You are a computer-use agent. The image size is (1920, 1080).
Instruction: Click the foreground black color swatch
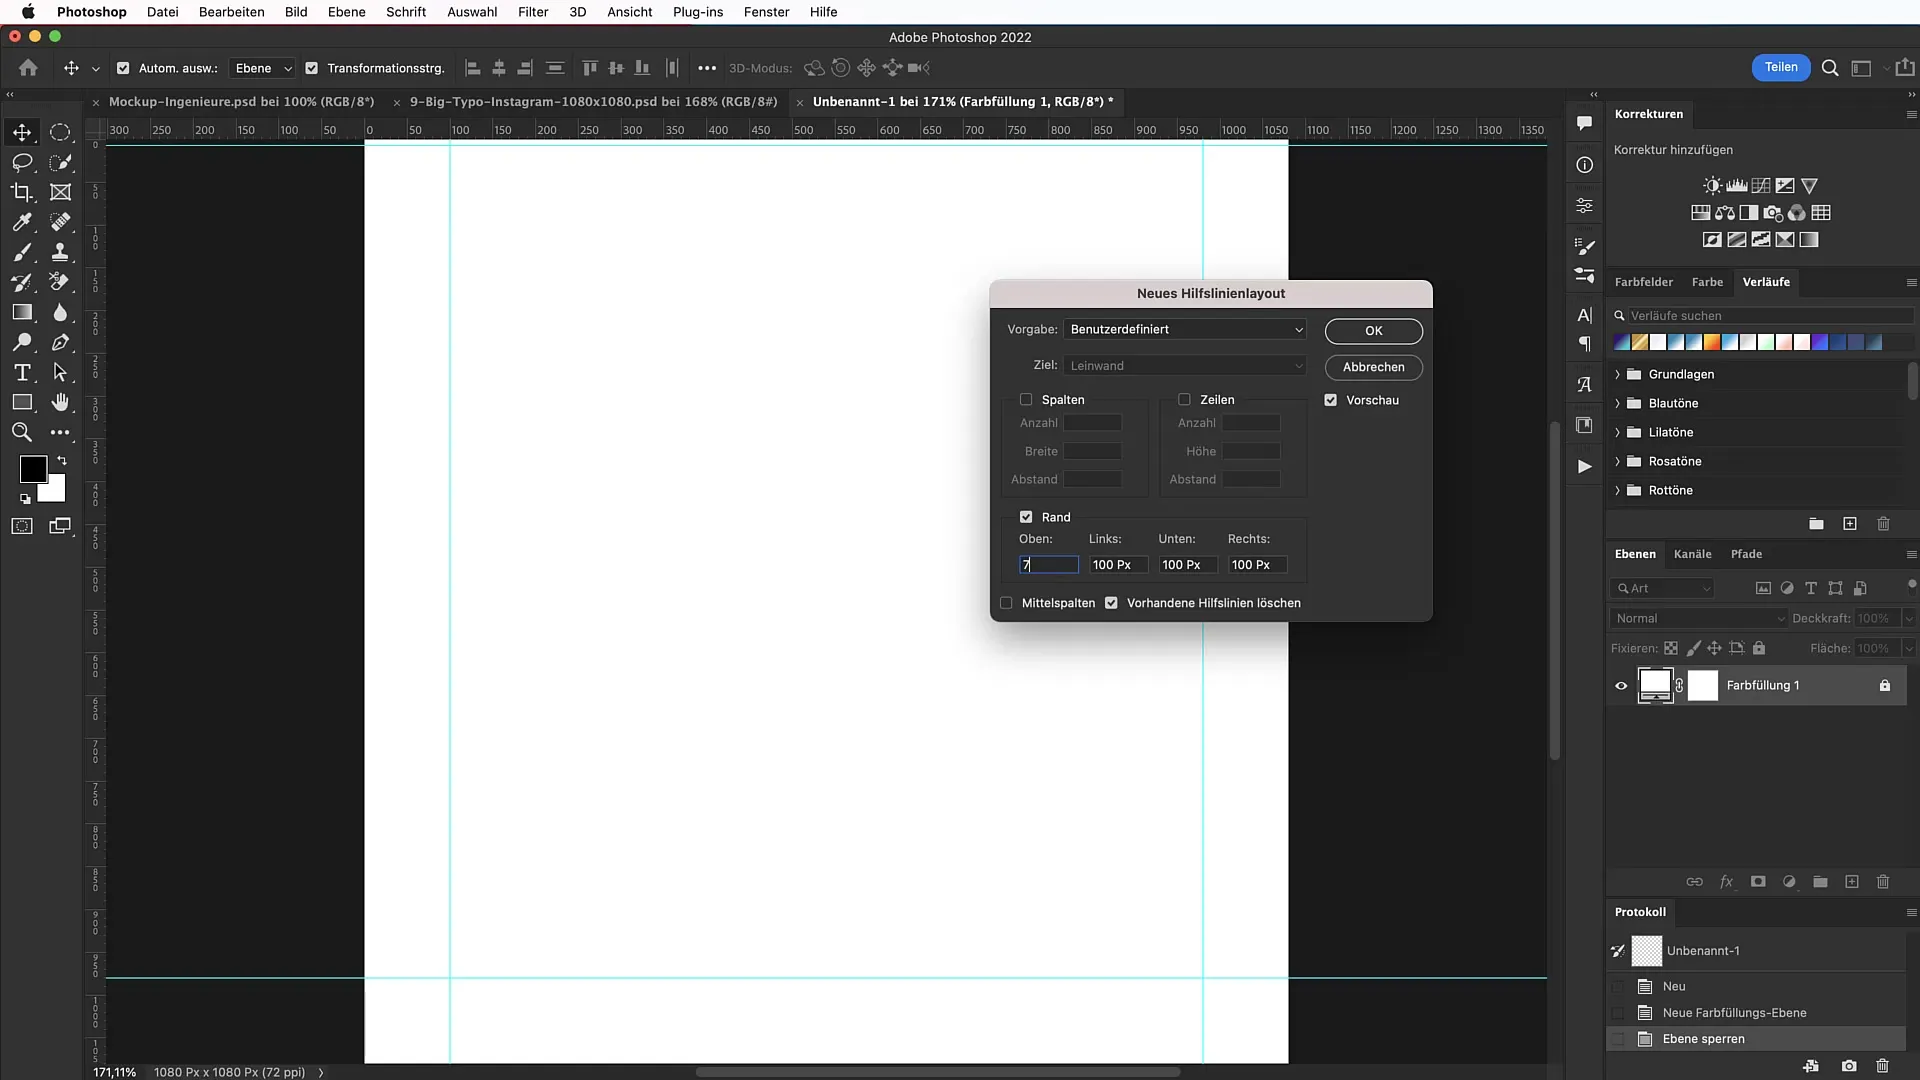click(x=33, y=469)
